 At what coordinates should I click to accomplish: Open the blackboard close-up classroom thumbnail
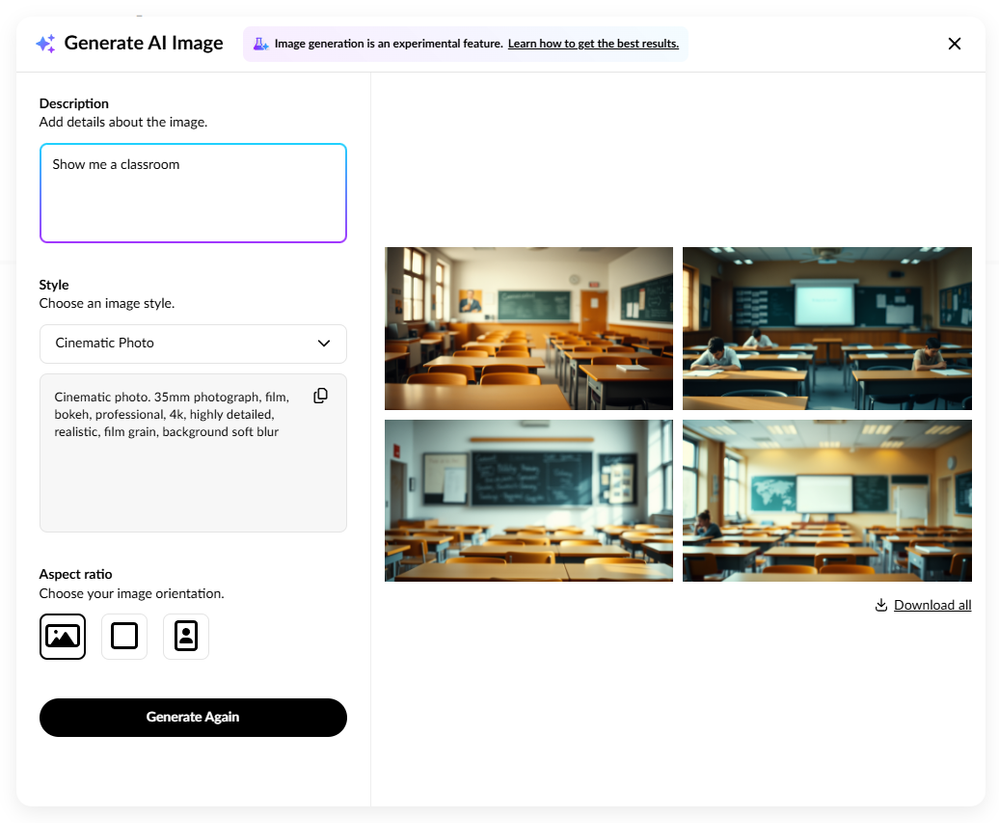(529, 501)
